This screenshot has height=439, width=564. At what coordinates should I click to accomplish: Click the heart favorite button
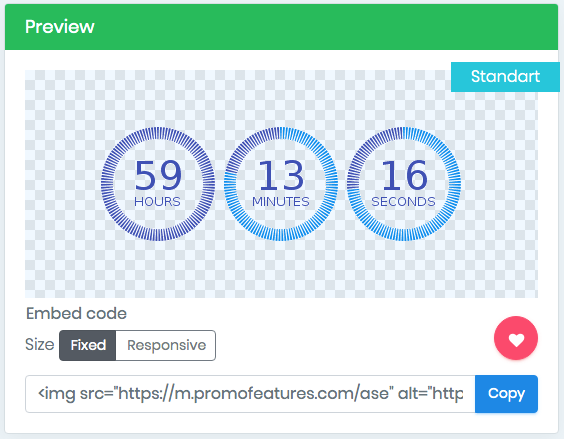point(516,338)
